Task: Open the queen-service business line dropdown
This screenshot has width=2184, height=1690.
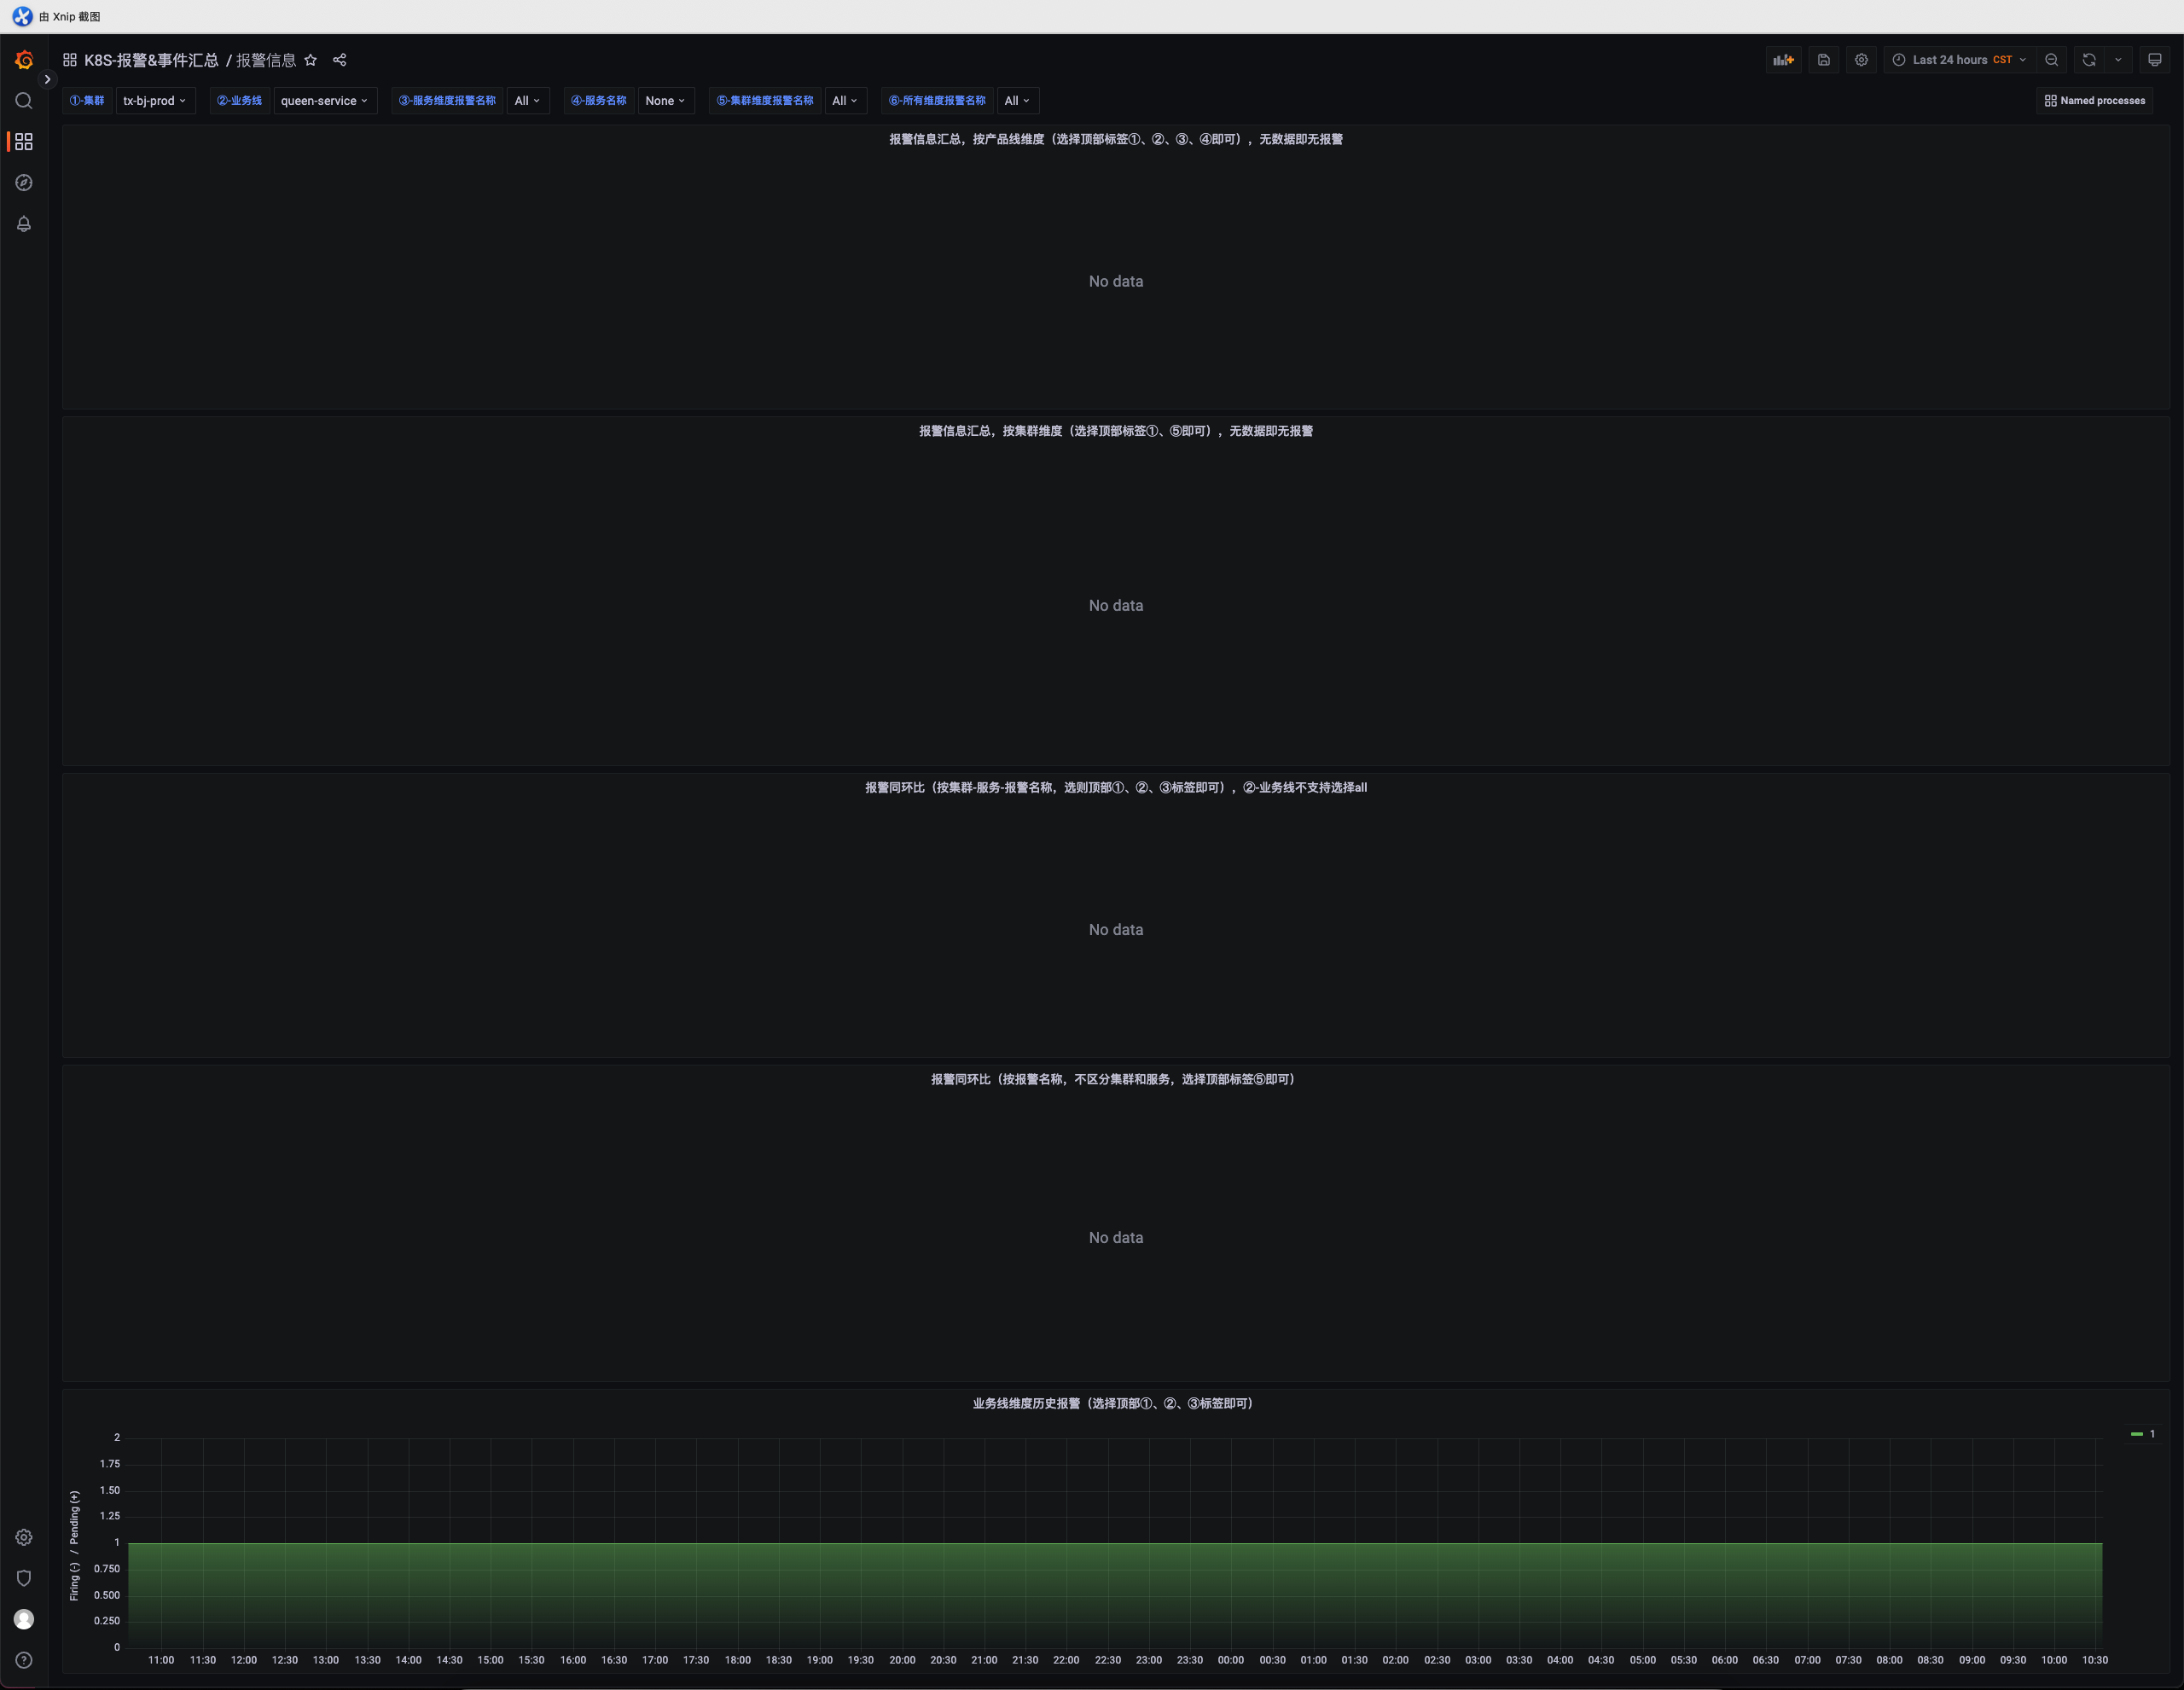Action: coord(325,101)
